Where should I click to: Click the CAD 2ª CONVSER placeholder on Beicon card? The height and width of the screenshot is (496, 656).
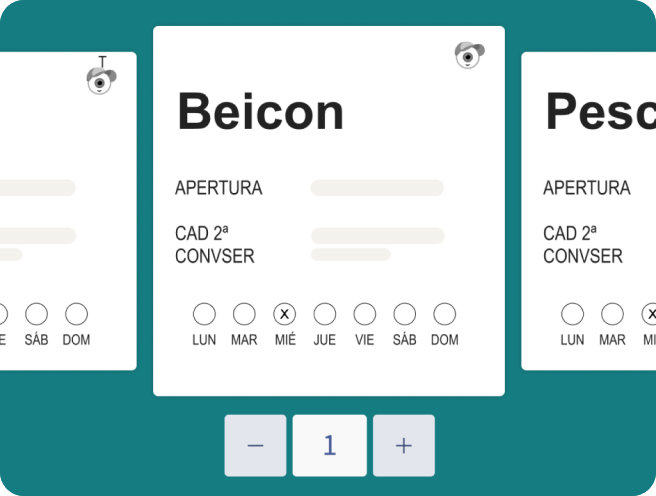(377, 237)
